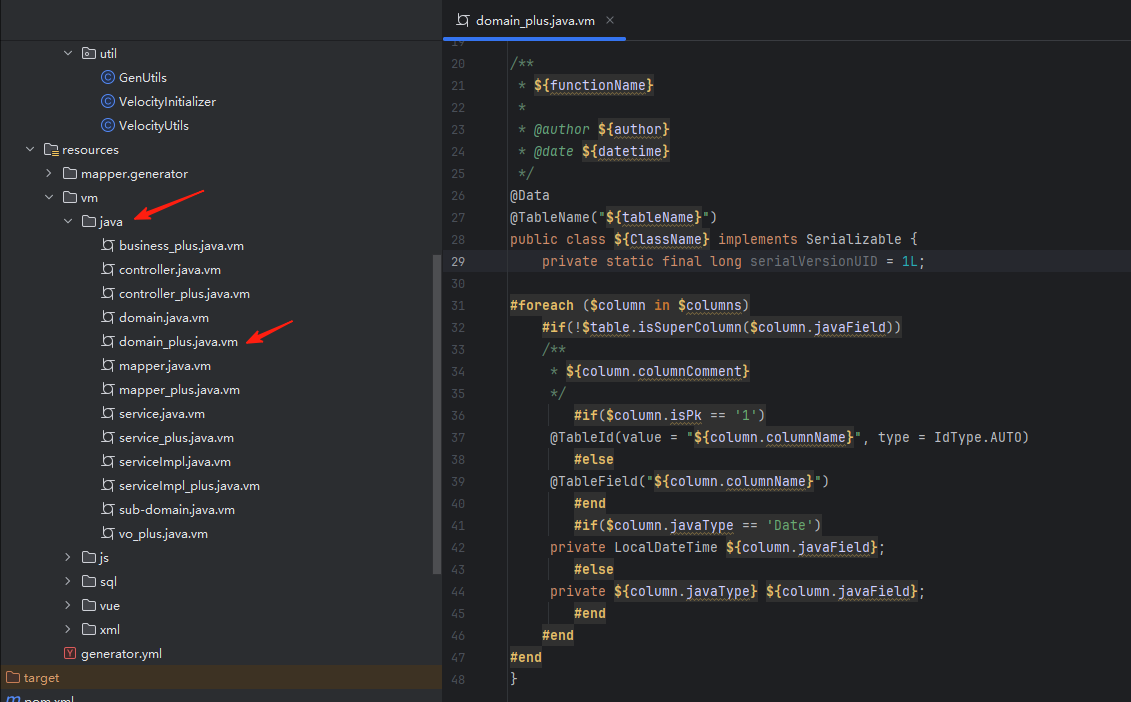Click the mapper.java.vm file icon
1131x702 pixels.
pyautogui.click(x=107, y=366)
